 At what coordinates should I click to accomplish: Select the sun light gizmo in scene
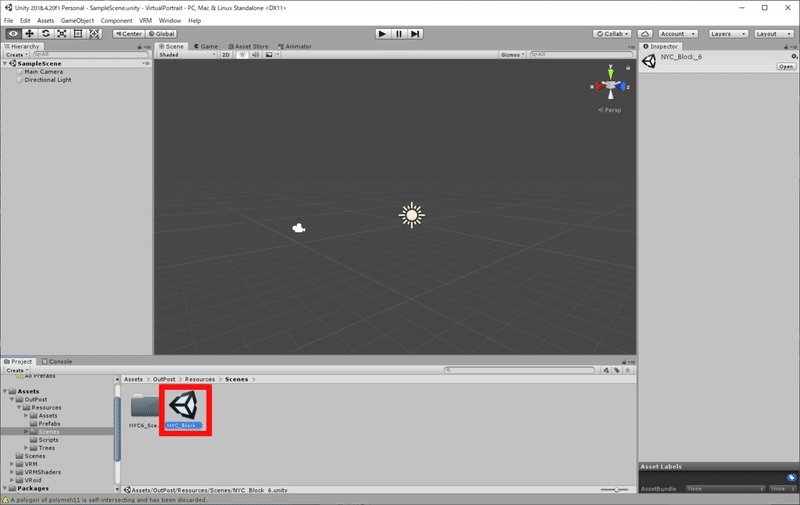(x=412, y=215)
